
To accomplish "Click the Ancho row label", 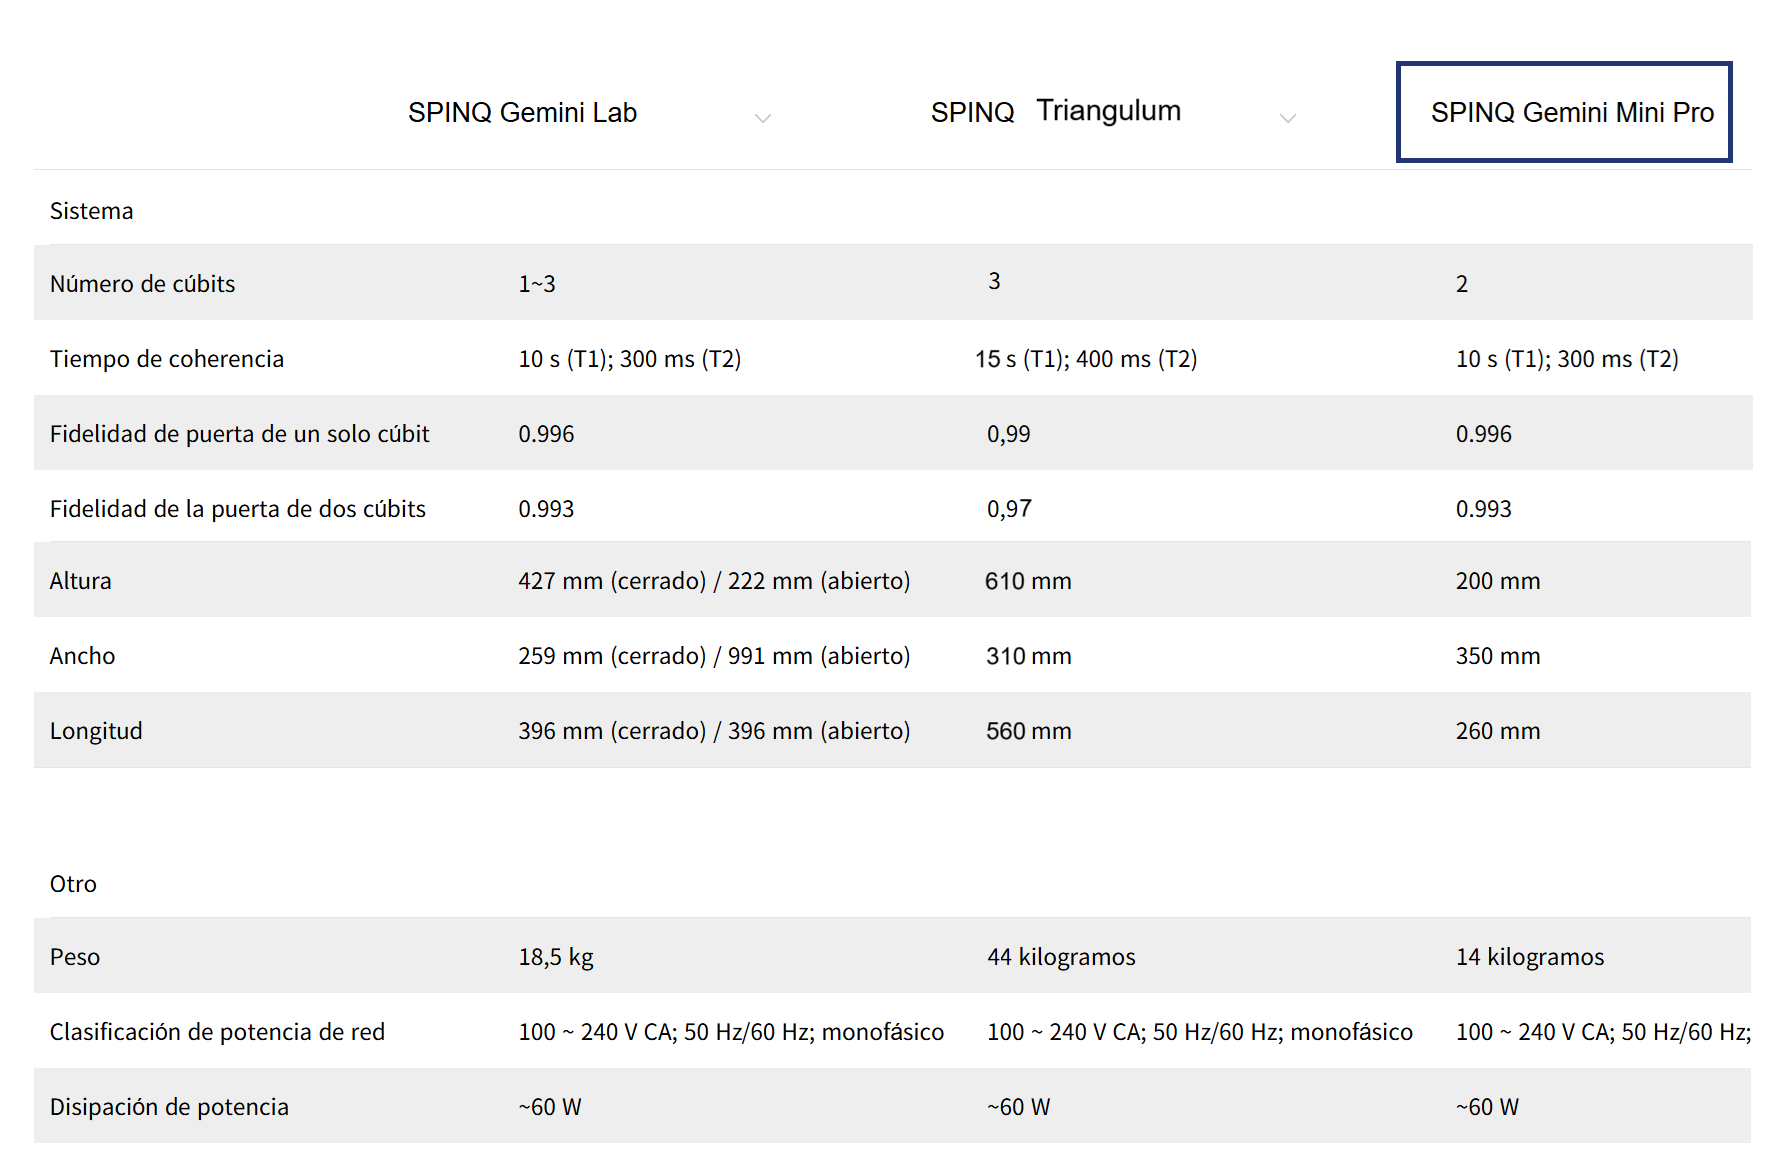I will point(83,656).
